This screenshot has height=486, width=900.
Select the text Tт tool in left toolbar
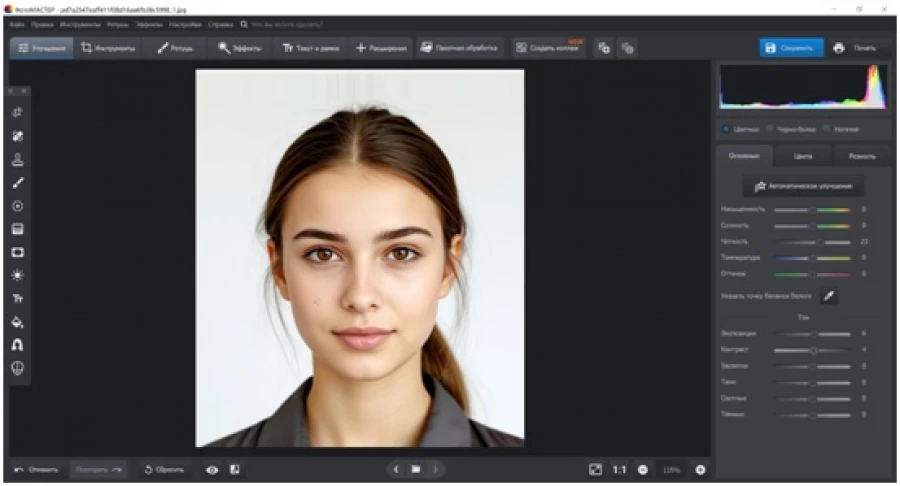(x=18, y=298)
